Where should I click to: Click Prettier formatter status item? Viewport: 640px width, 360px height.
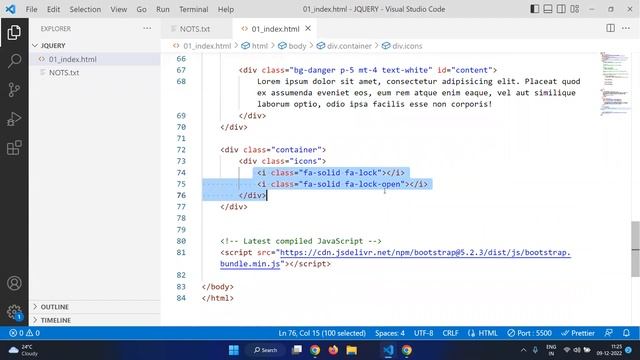coord(578,333)
